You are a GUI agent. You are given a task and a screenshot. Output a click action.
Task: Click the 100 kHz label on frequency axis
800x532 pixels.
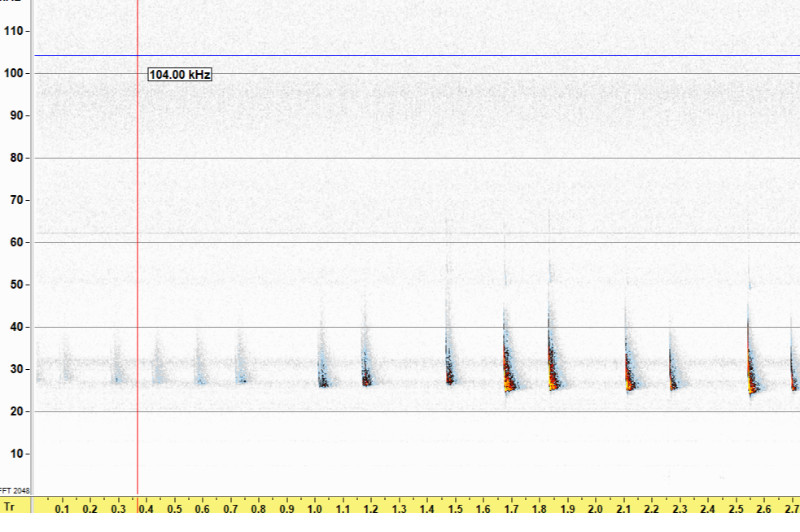pyautogui.click(x=14, y=73)
